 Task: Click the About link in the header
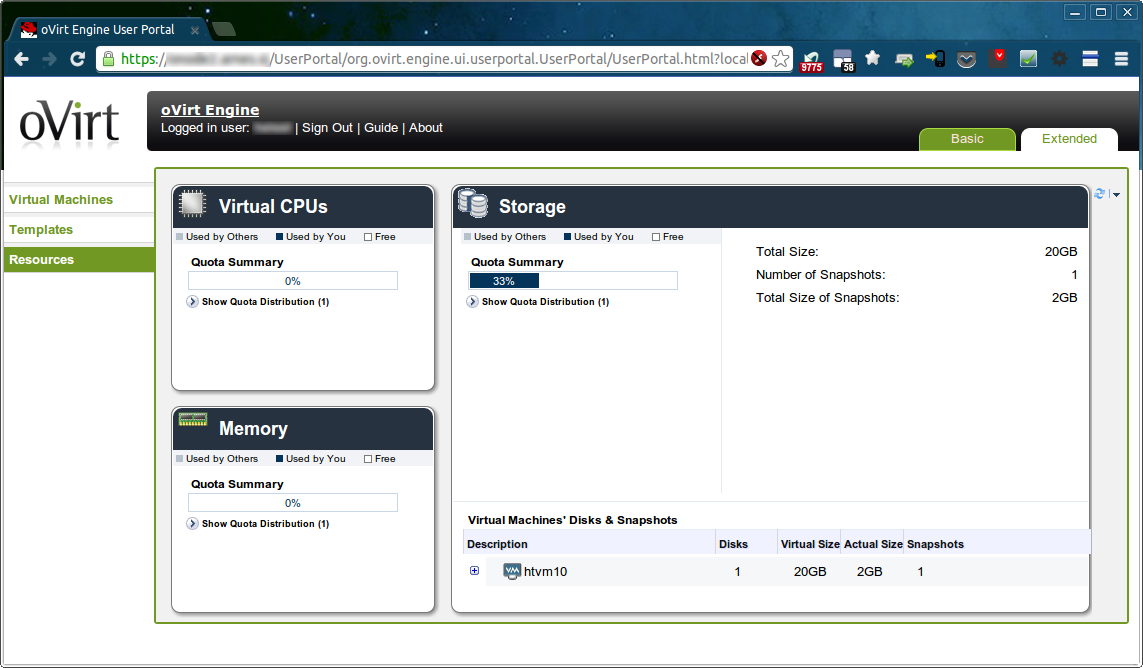point(426,128)
